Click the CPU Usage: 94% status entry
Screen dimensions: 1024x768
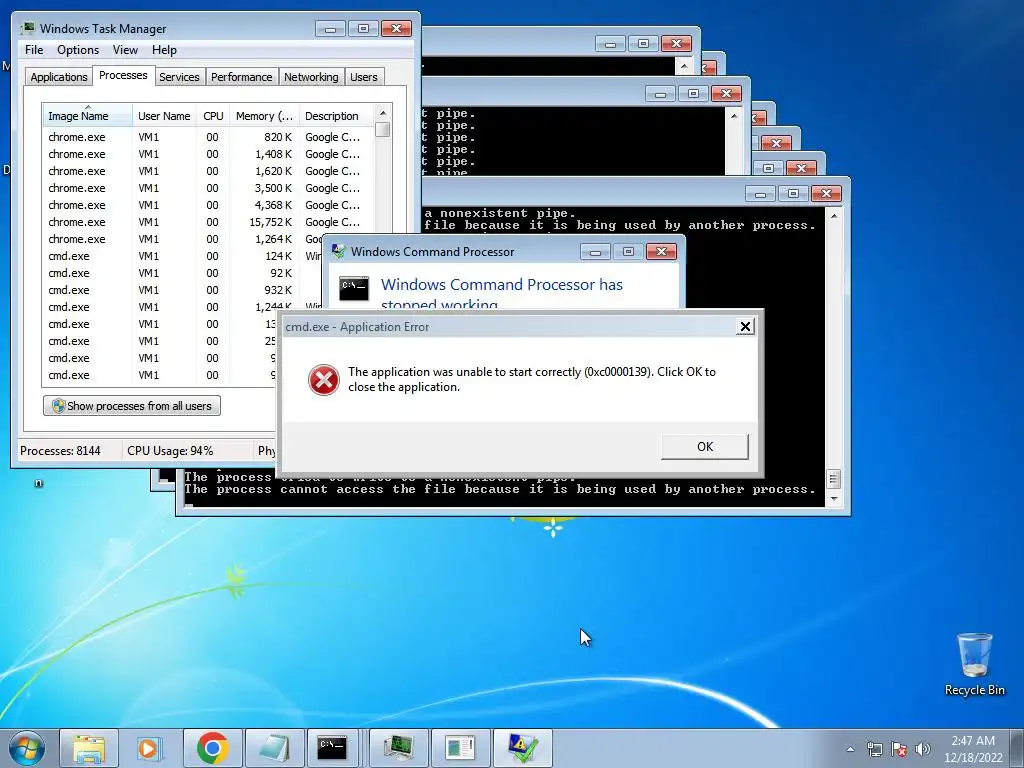pyautogui.click(x=170, y=451)
